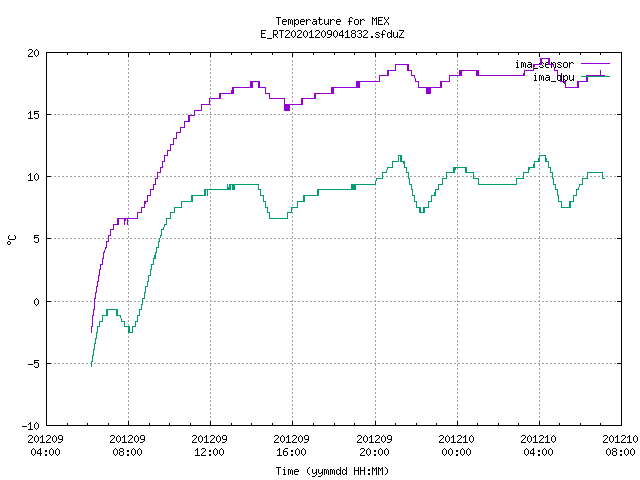
Task: Click the °C y-axis unit label
Action: pos(11,240)
